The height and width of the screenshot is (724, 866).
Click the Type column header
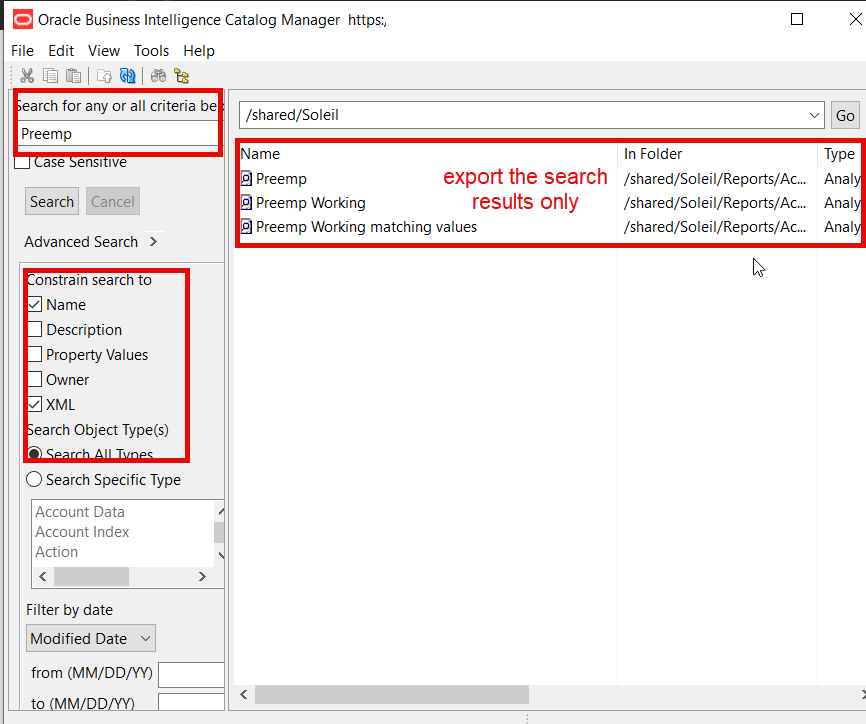pos(839,154)
